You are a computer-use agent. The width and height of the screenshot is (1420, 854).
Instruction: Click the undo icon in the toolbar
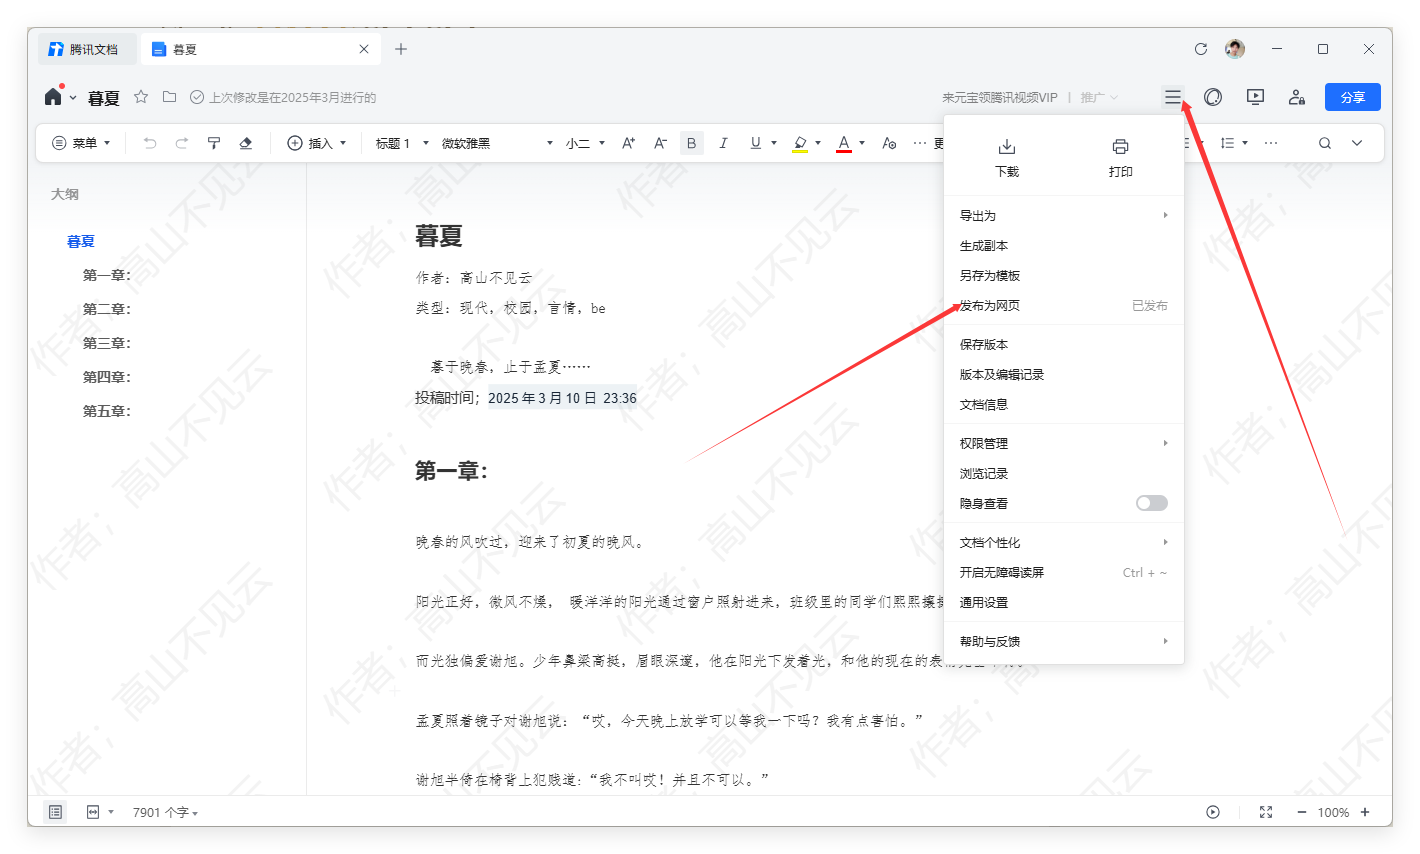coord(150,142)
